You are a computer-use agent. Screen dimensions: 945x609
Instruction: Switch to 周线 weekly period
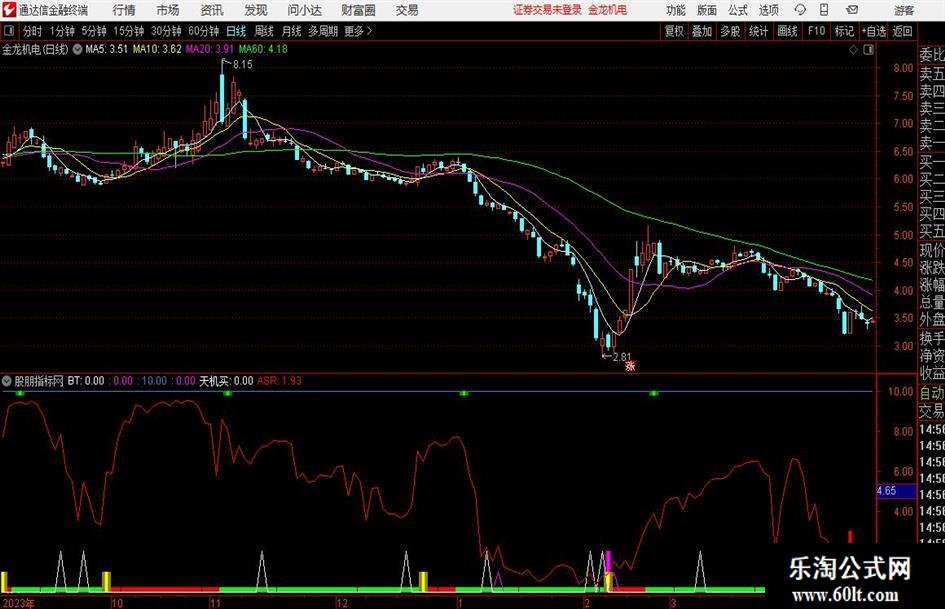pos(263,31)
